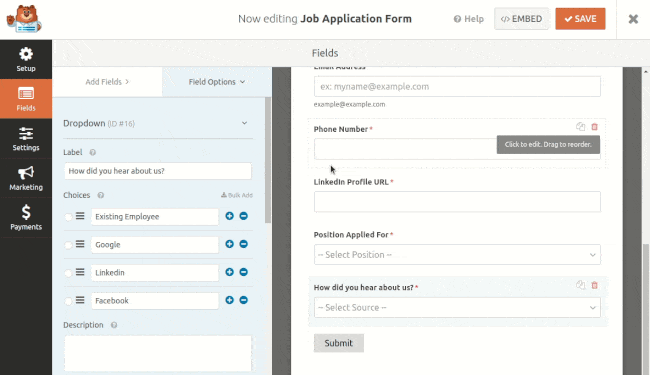Save the form
The width and height of the screenshot is (650, 375).
pos(580,19)
